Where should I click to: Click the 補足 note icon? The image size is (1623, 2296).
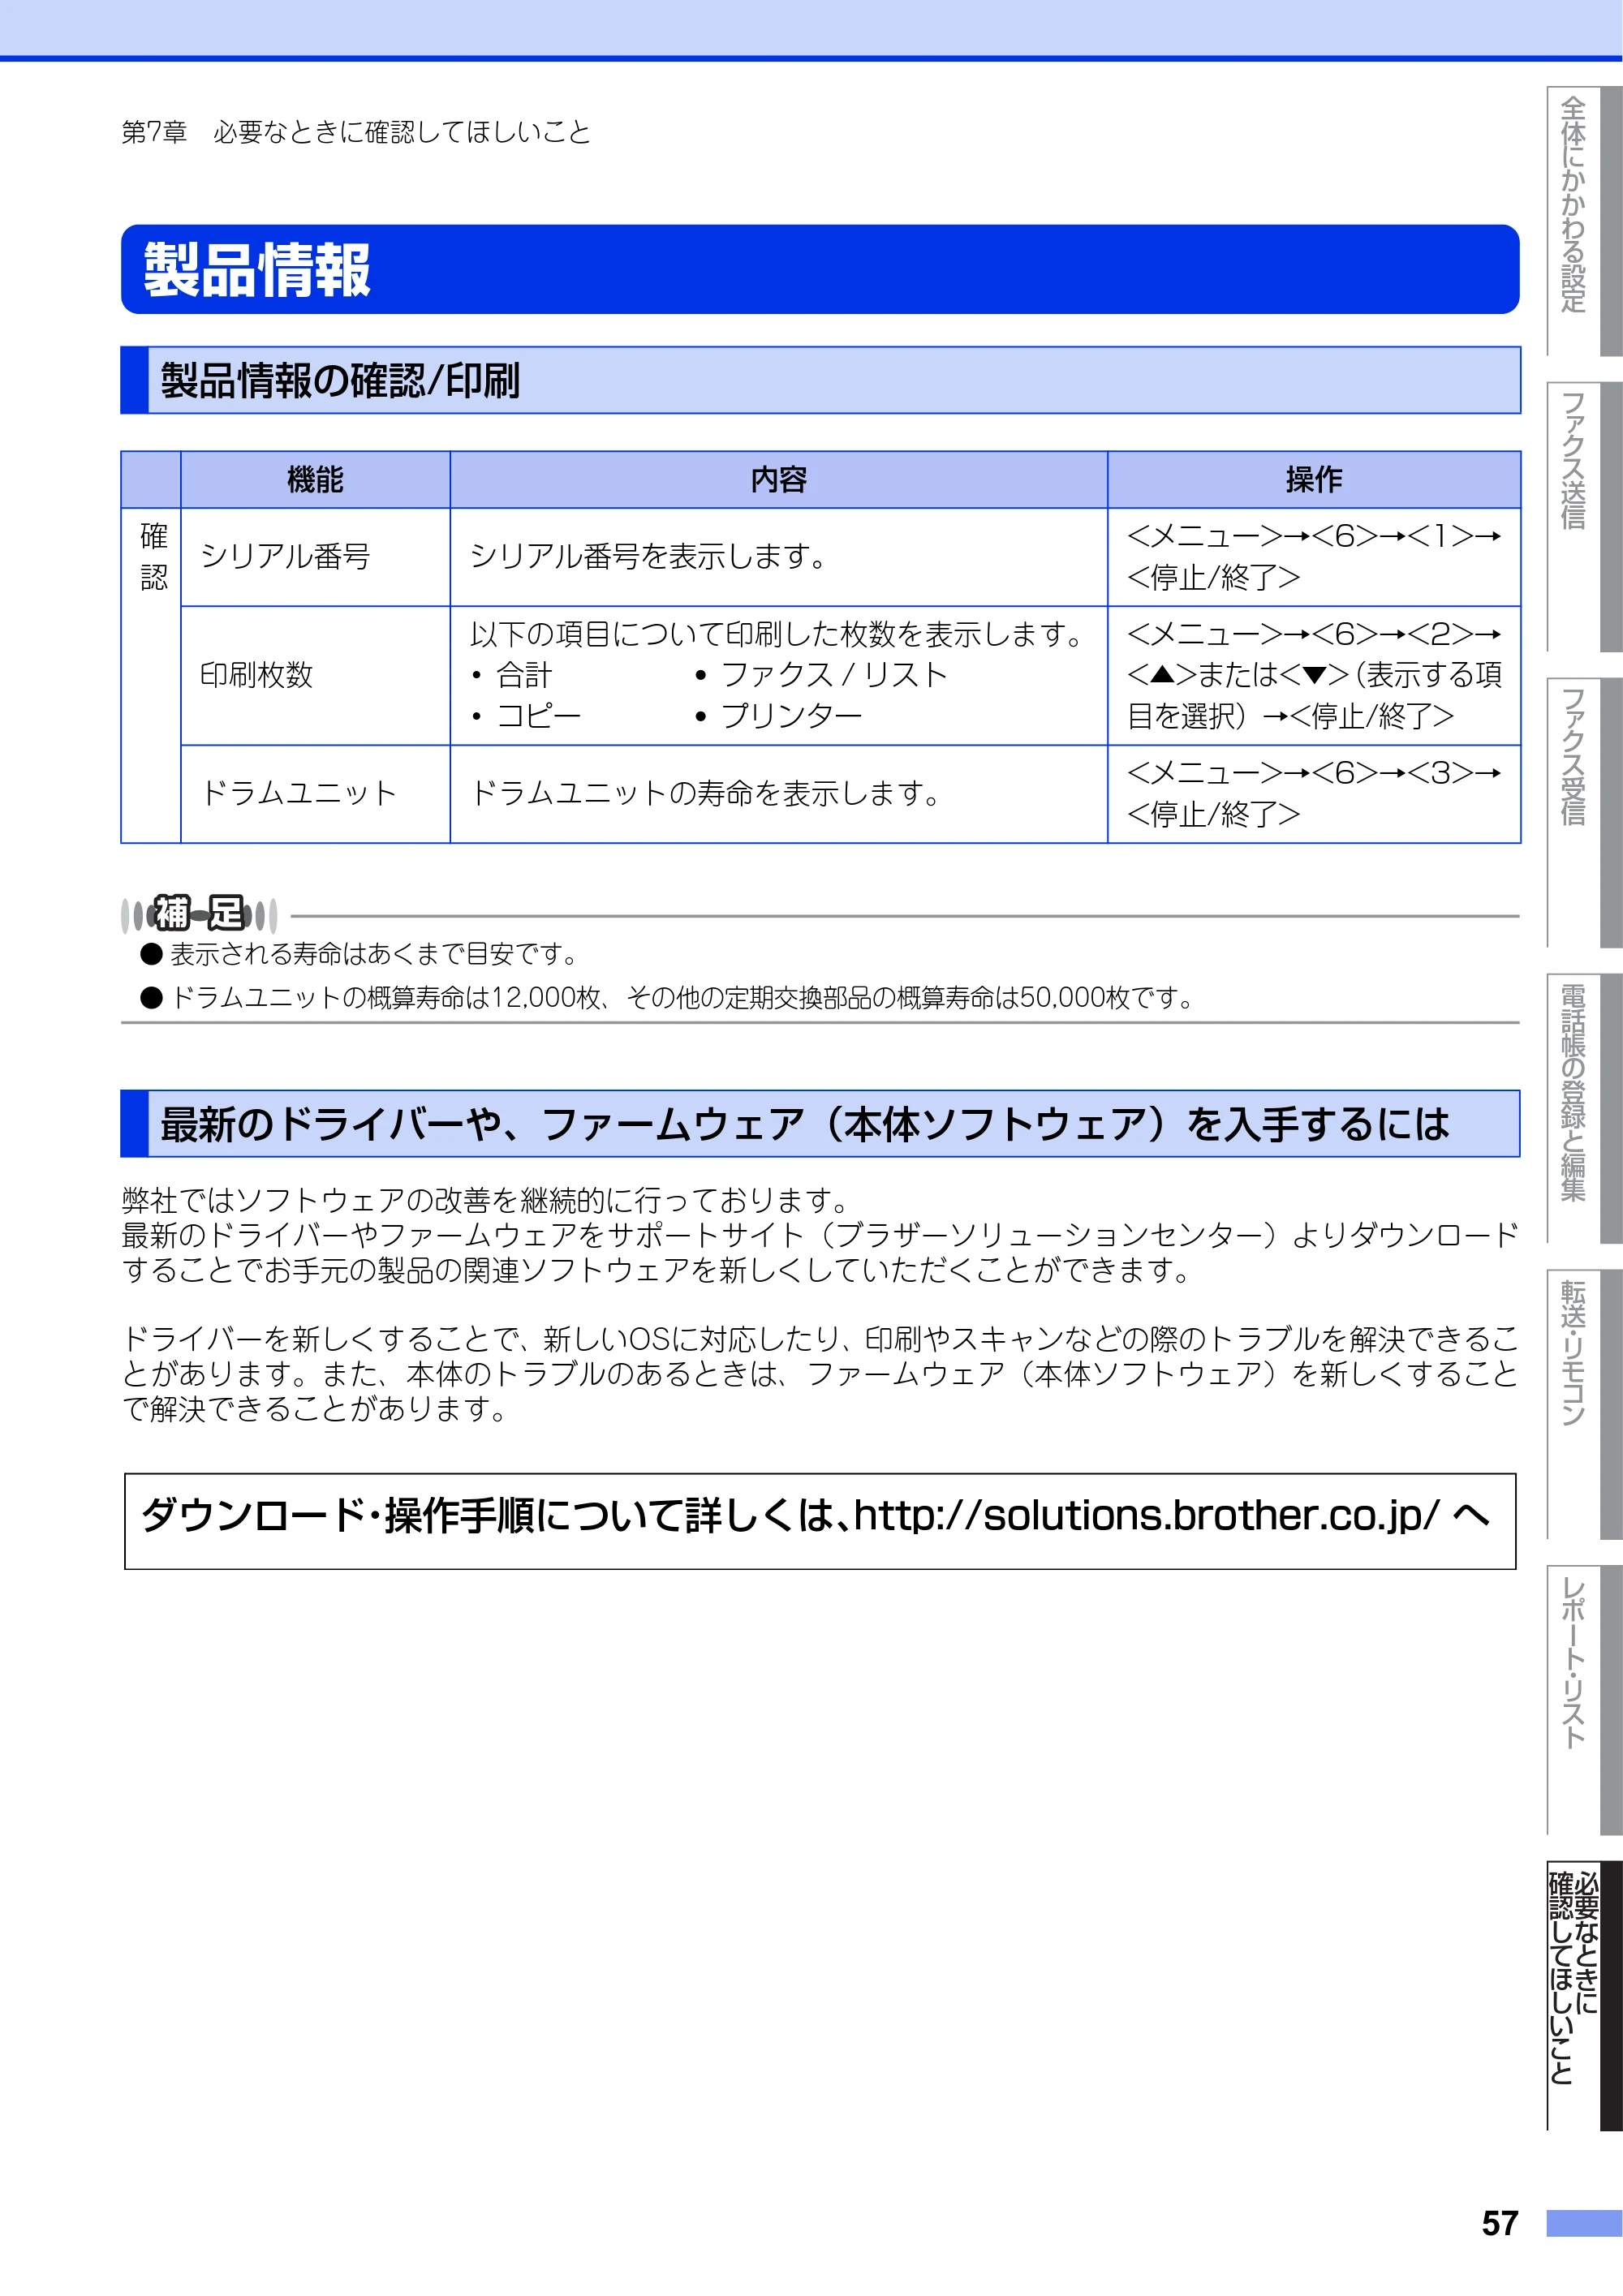pos(199,914)
